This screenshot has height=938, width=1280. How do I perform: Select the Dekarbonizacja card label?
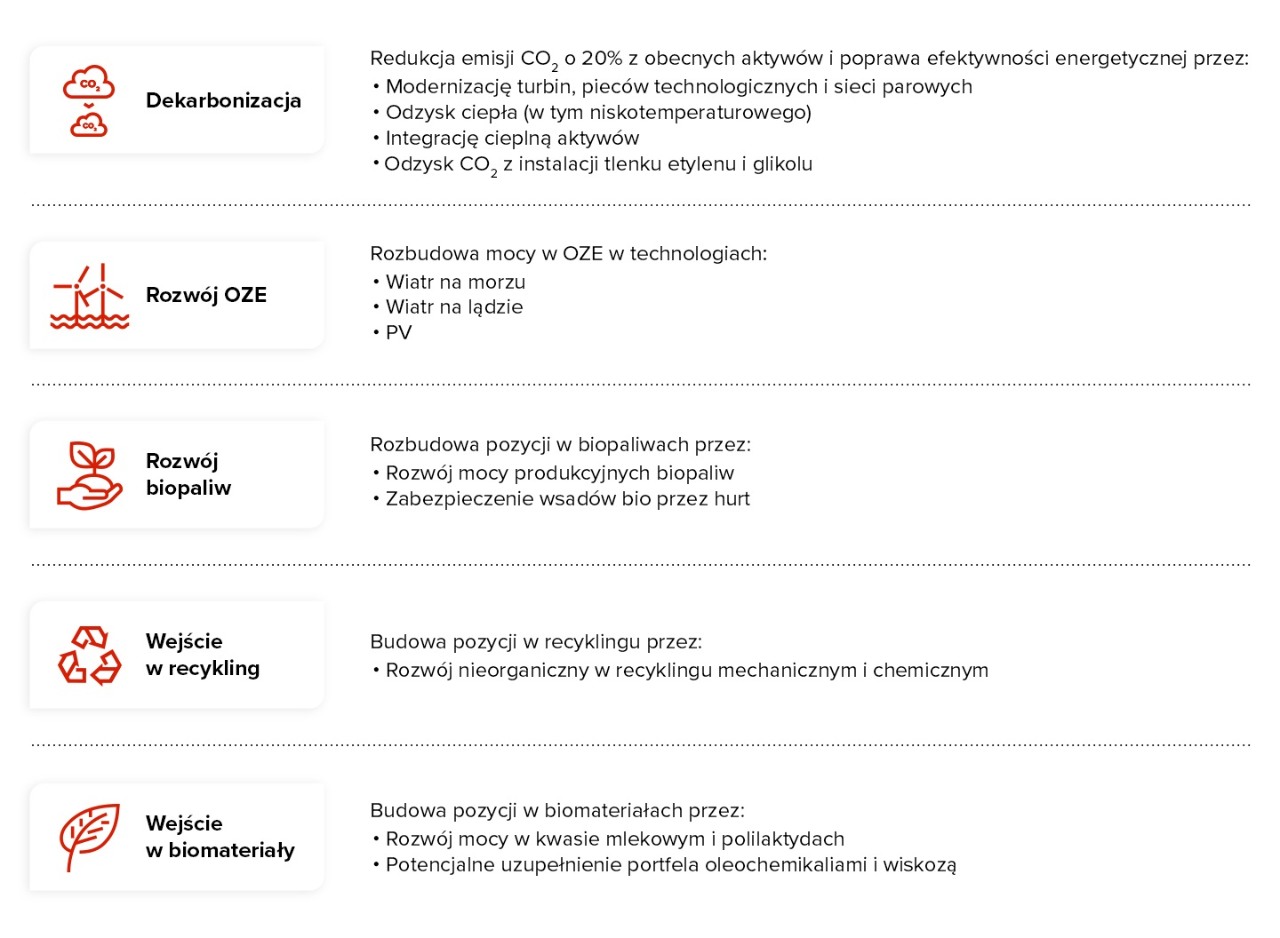[223, 101]
